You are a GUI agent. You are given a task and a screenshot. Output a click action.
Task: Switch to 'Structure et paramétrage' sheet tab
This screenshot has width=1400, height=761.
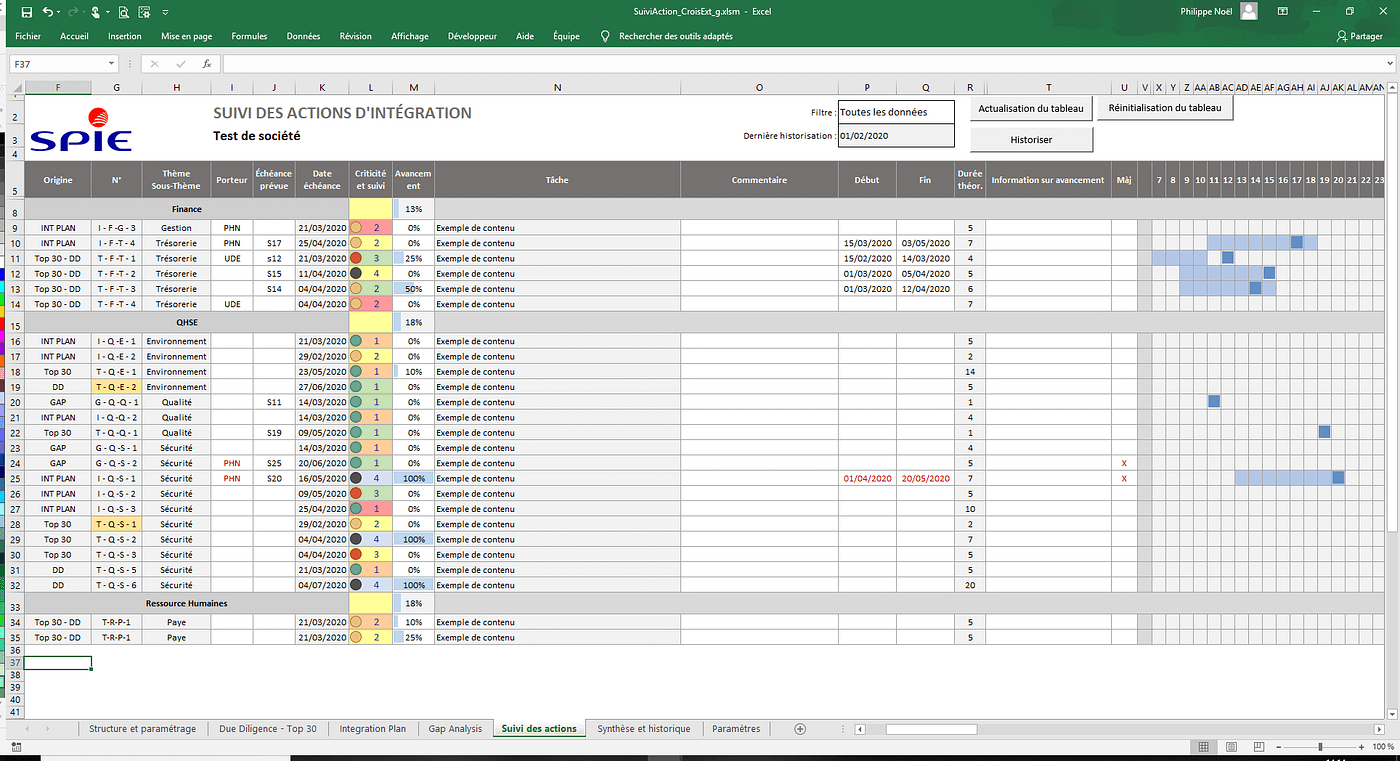click(142, 729)
